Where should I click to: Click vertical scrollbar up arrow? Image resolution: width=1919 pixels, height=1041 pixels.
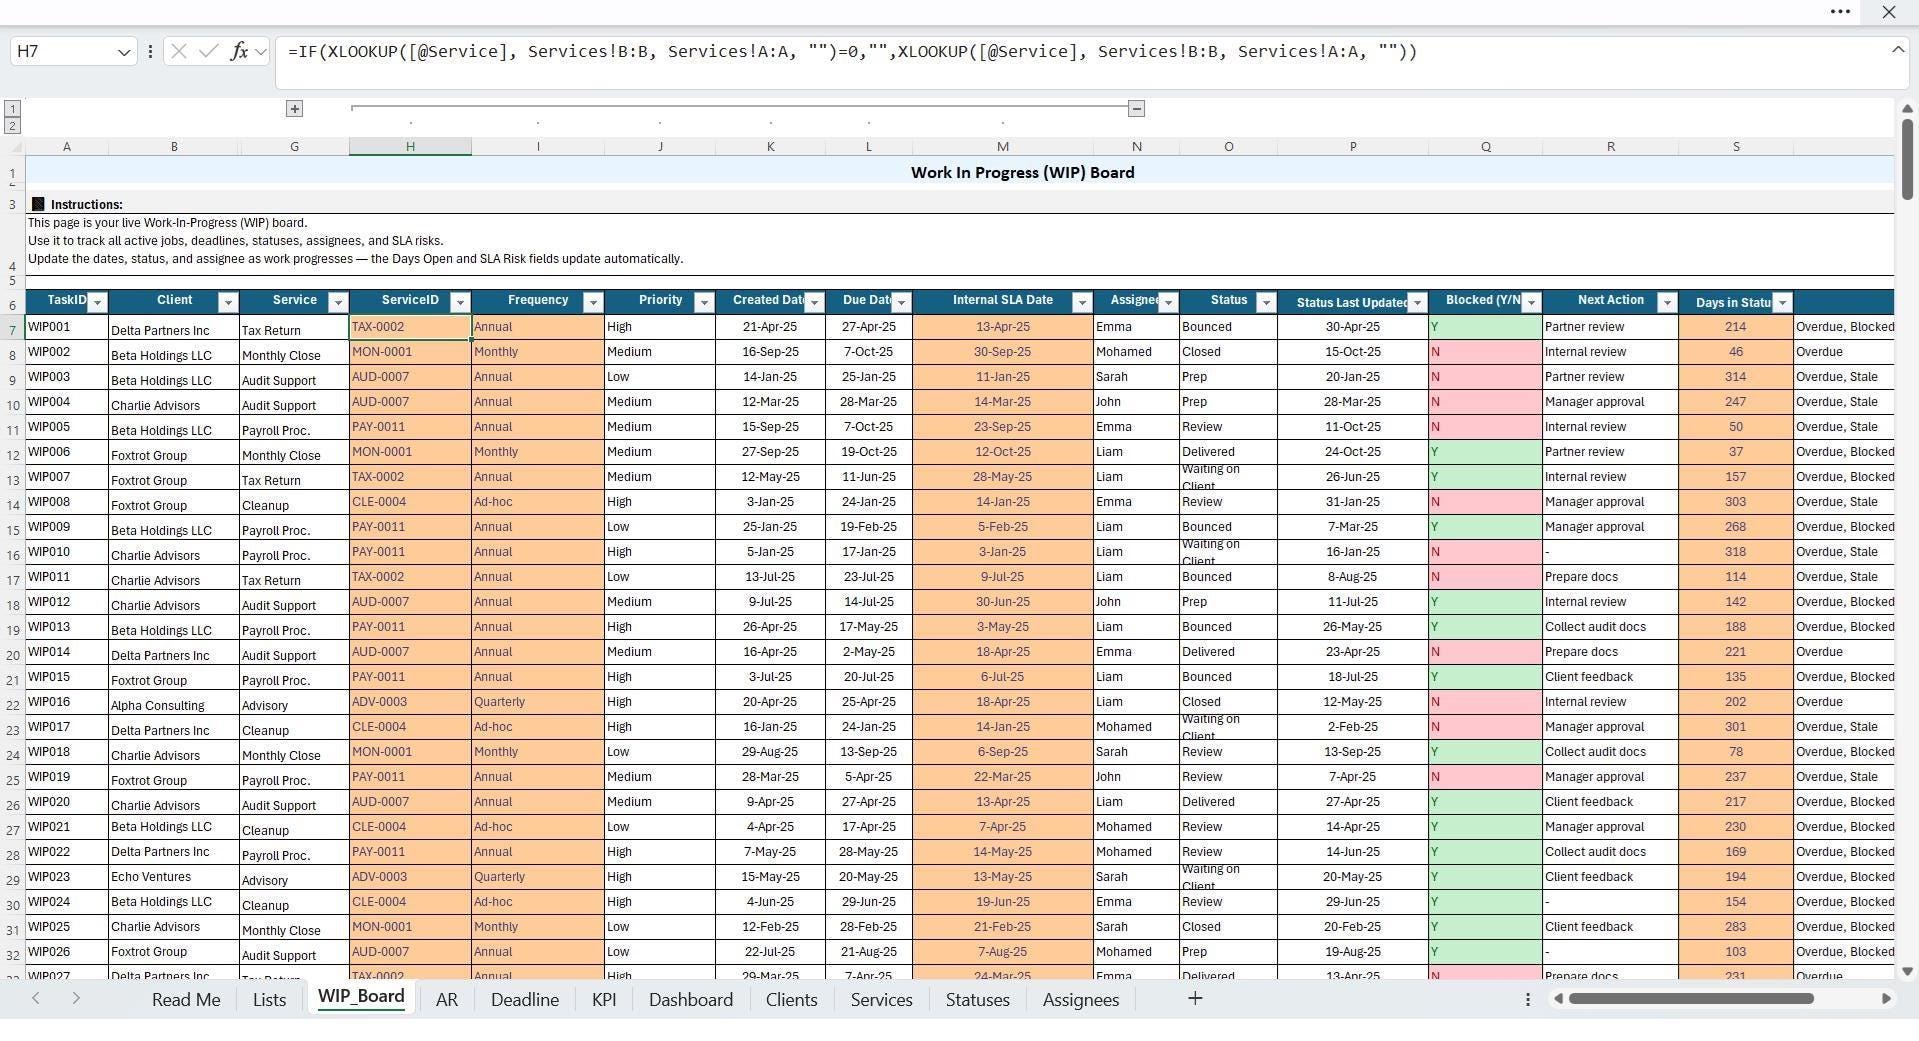(1907, 108)
